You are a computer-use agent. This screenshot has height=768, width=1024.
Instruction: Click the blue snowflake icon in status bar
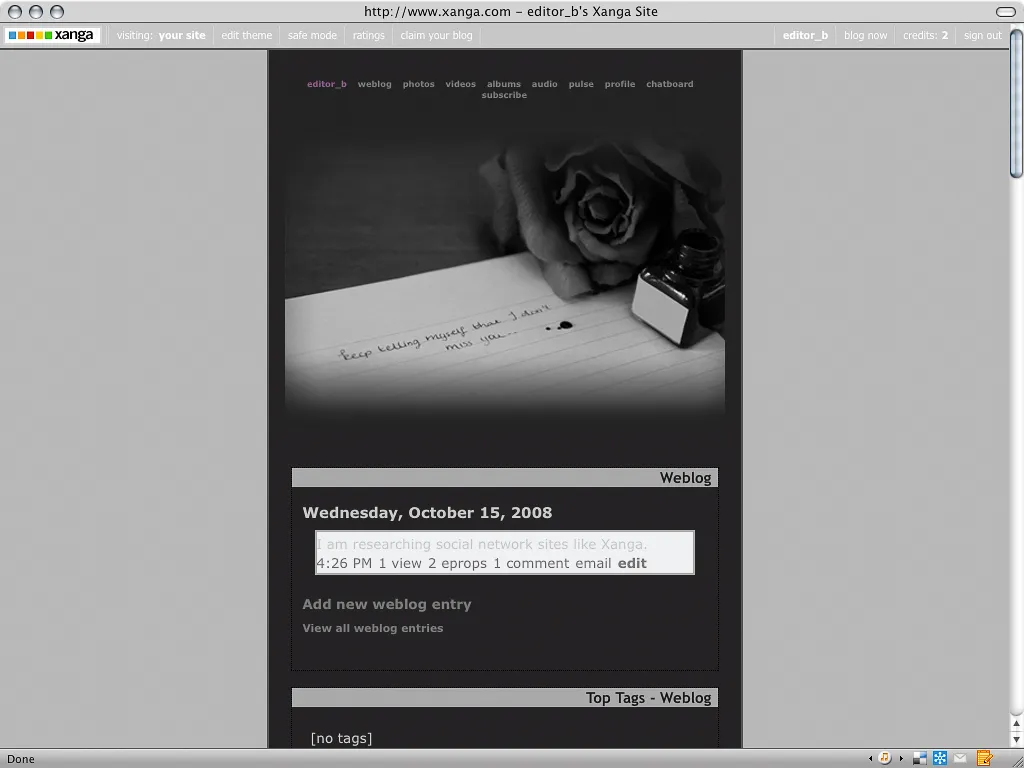[x=940, y=759]
